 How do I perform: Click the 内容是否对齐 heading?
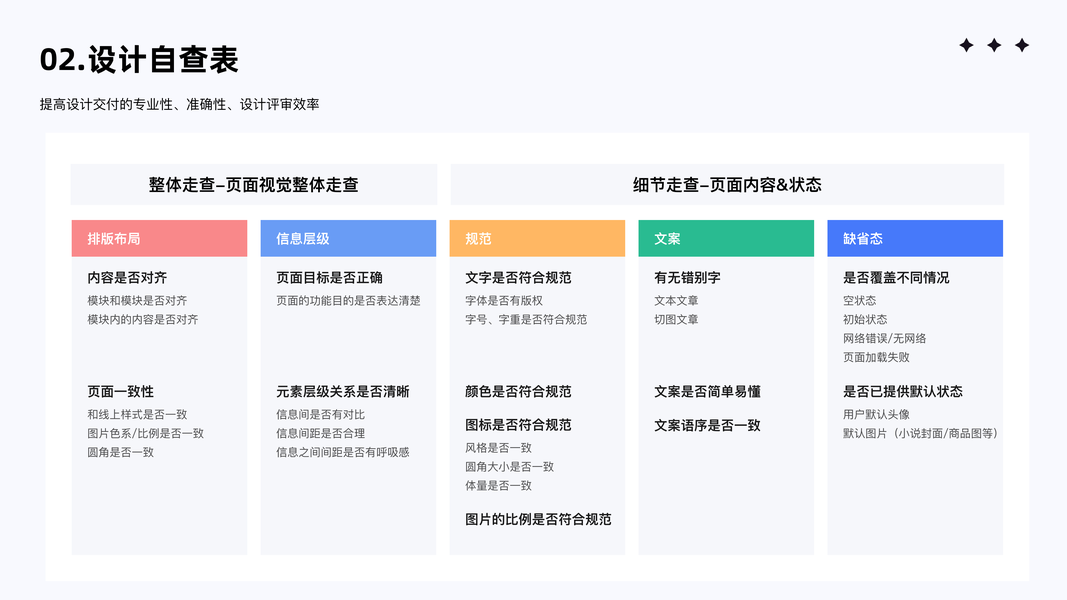[127, 278]
